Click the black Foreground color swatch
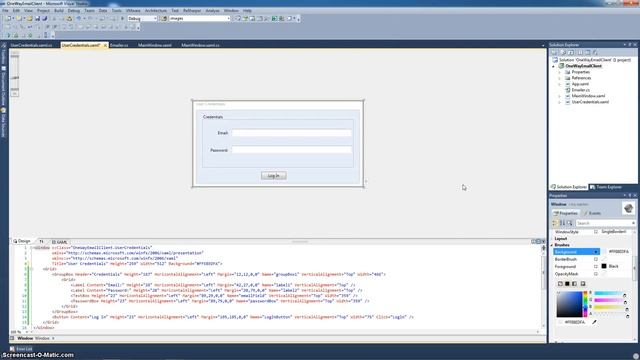 [604, 267]
